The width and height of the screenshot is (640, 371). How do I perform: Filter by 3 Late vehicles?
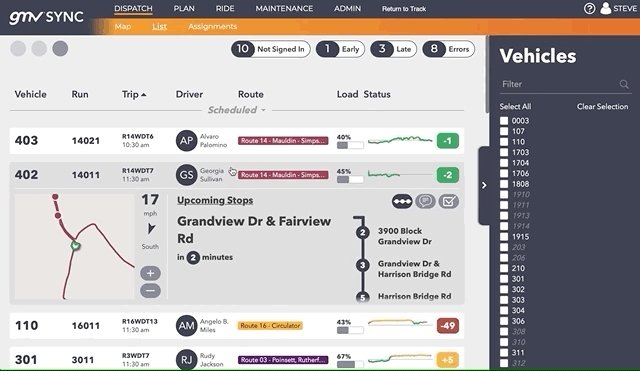click(x=393, y=49)
